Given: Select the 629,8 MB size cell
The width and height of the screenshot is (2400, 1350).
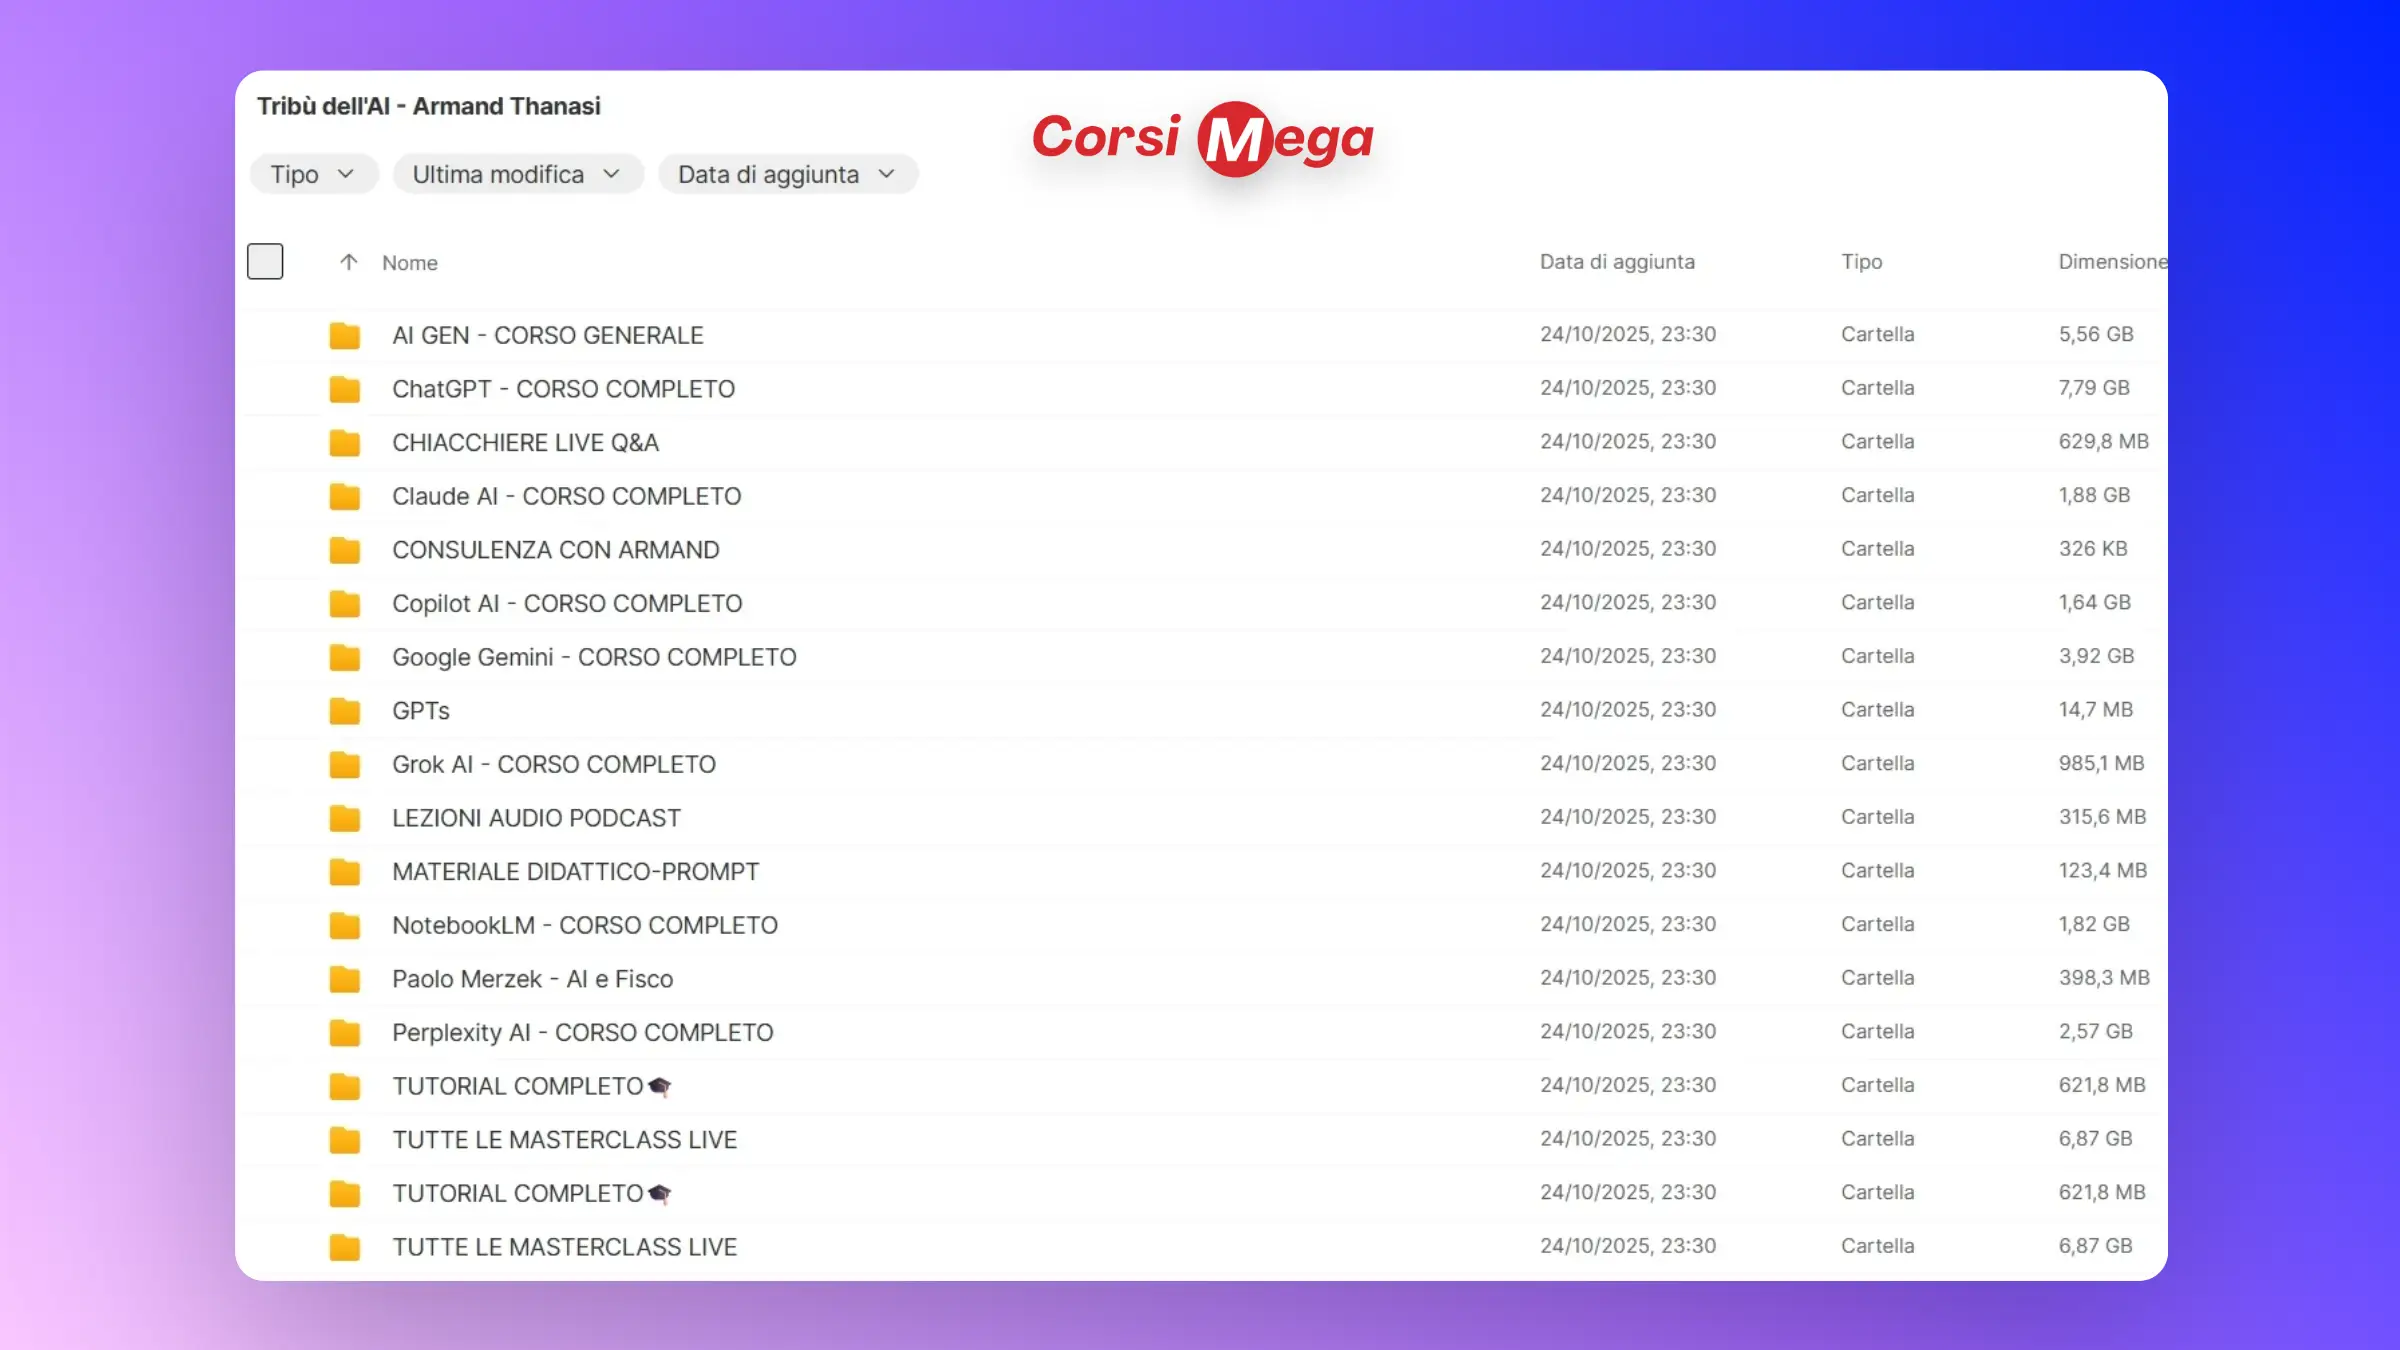Looking at the screenshot, I should click(x=2103, y=442).
